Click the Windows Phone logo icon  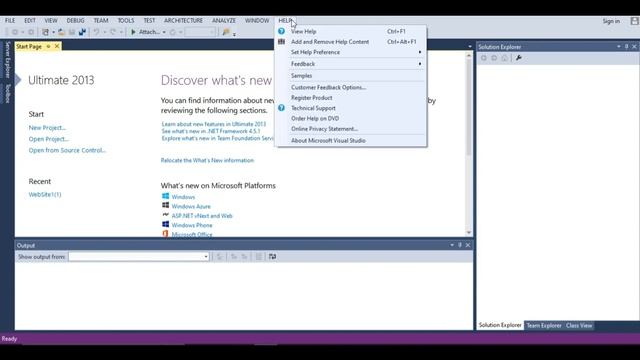pos(165,224)
